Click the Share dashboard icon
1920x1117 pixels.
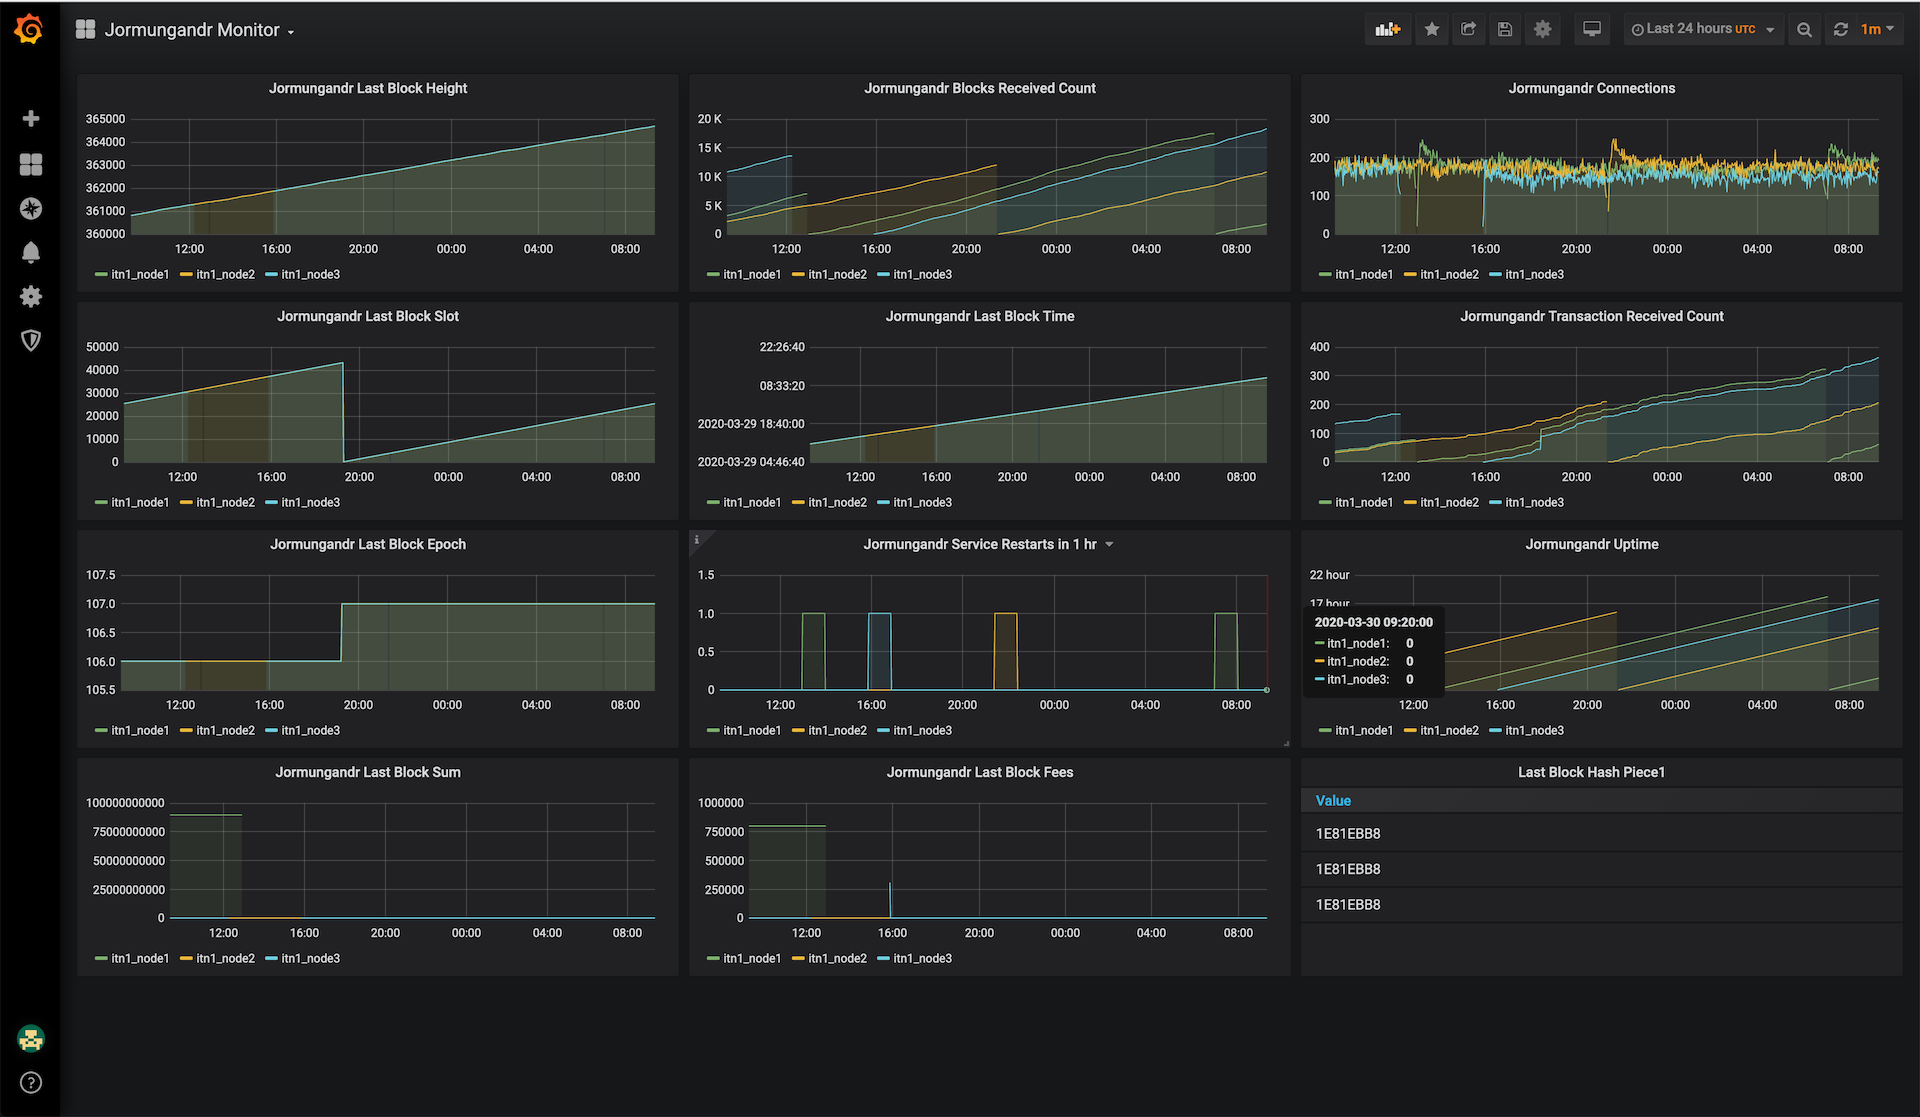1468,29
